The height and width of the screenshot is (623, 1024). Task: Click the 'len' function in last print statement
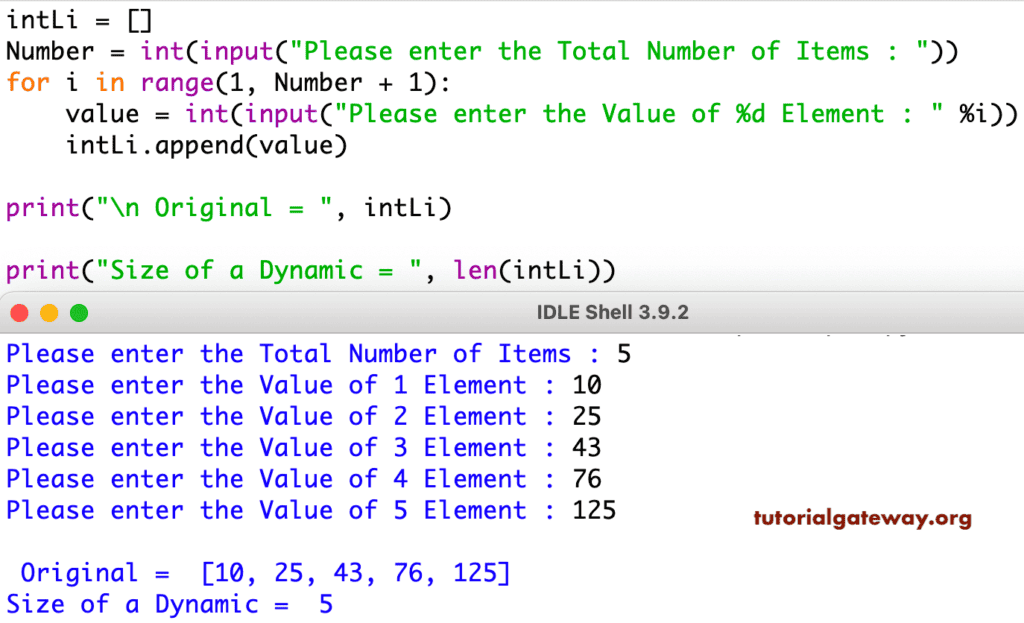[475, 270]
